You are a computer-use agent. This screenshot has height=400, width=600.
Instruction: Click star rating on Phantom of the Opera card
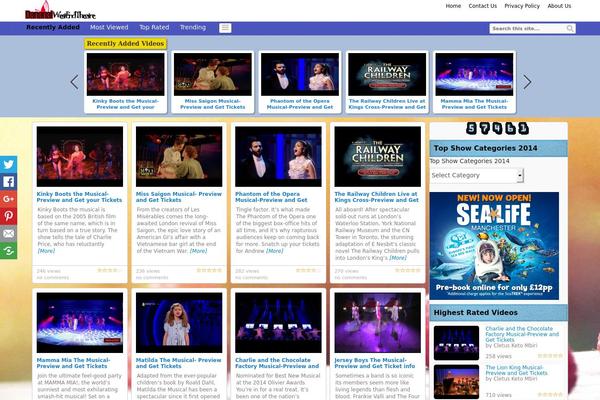click(308, 270)
